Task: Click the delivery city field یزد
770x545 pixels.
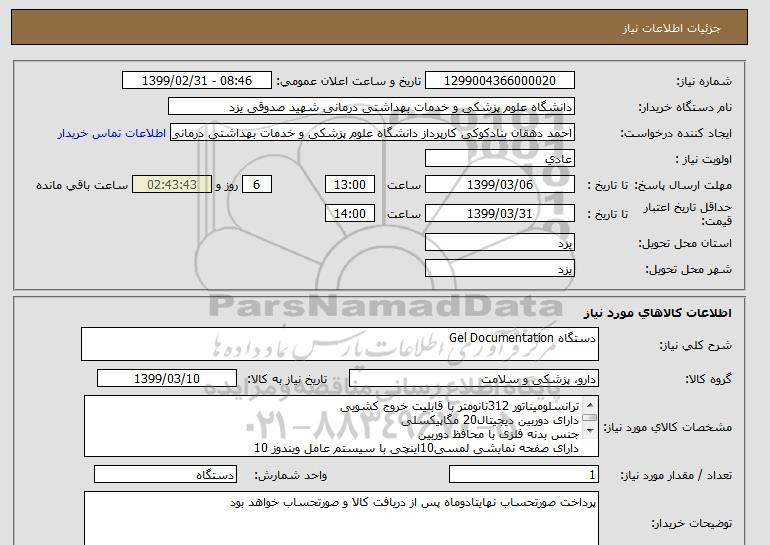Action: pyautogui.click(x=499, y=269)
